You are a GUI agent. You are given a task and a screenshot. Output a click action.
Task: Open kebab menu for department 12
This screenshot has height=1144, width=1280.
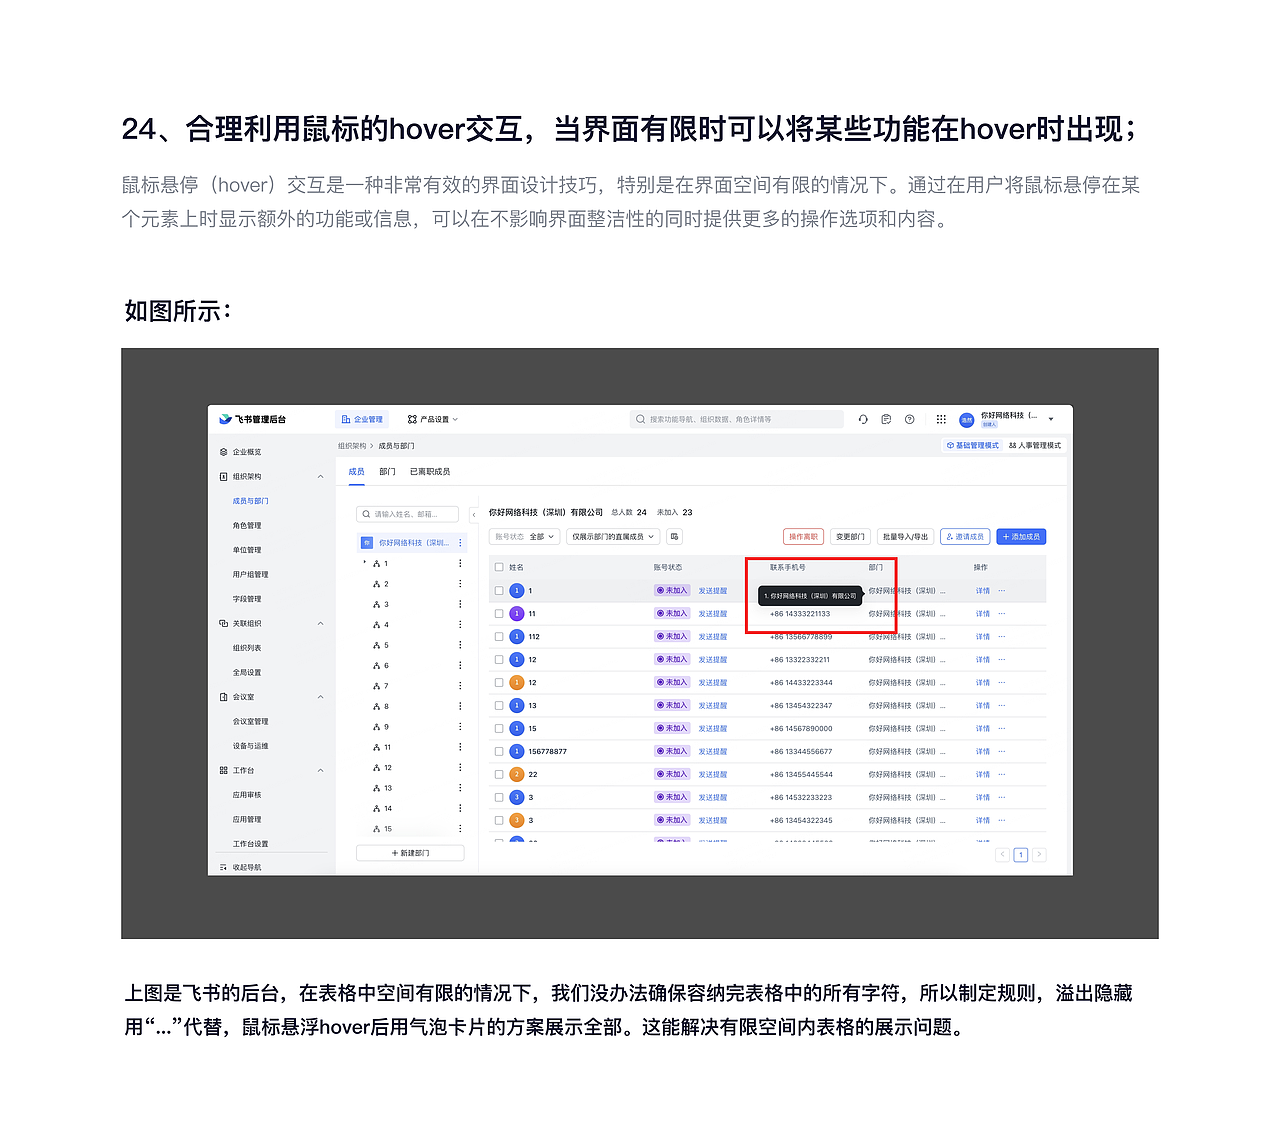460,768
